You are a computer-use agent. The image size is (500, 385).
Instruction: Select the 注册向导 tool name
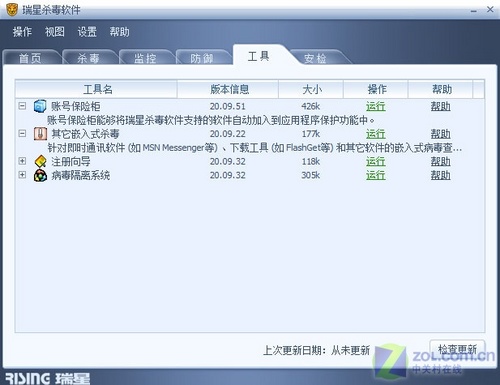(x=71, y=161)
